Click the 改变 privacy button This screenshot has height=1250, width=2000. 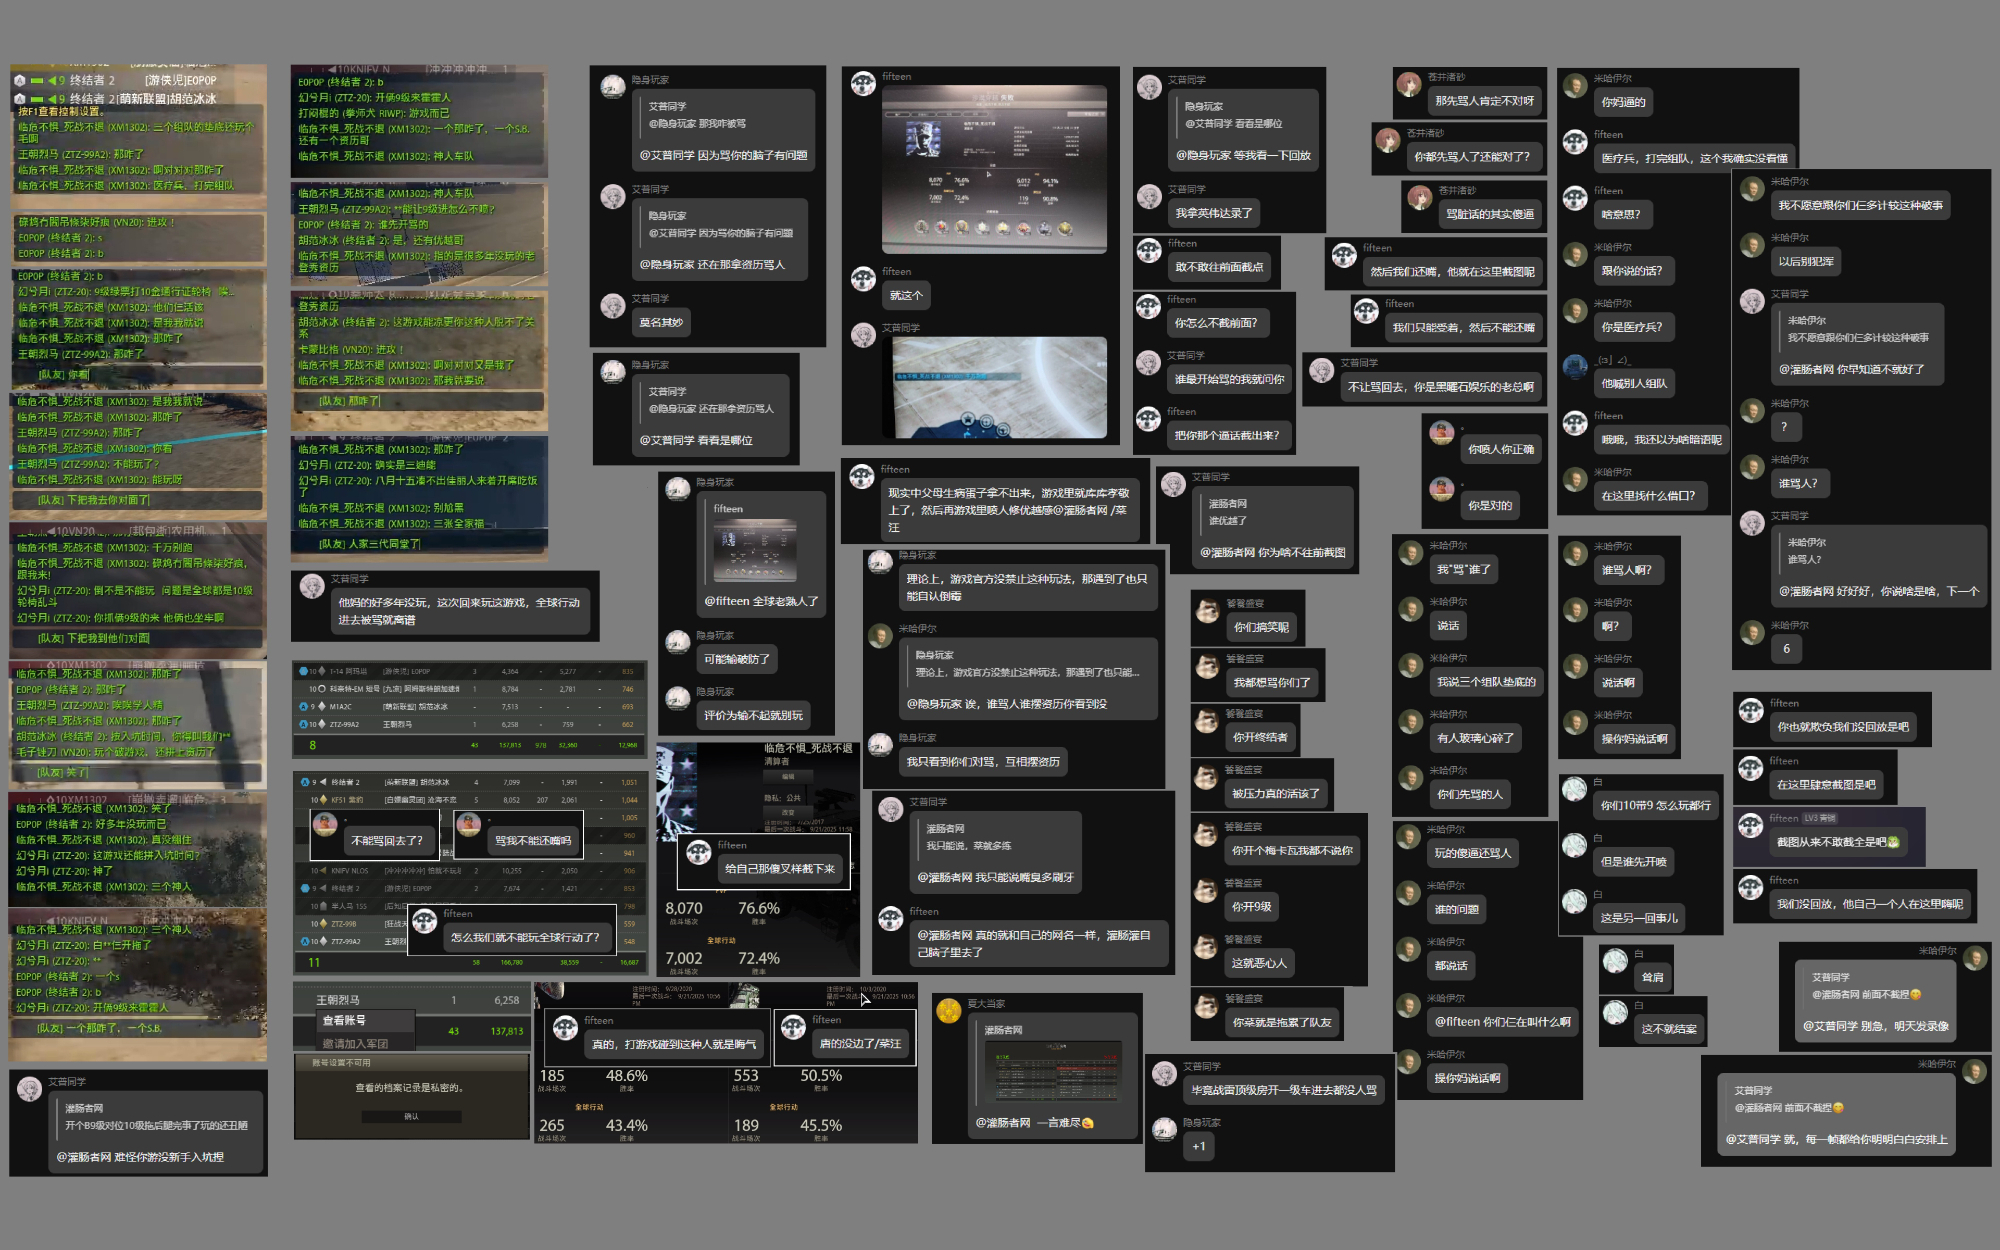pos(787,812)
